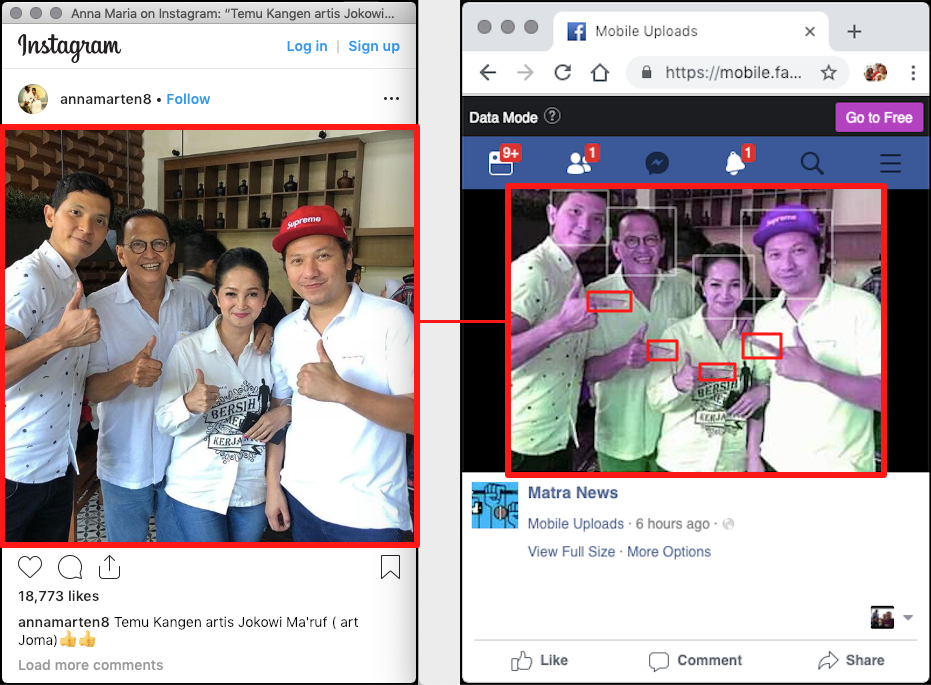Click the Facebook search magnifier icon
Image resolution: width=931 pixels, height=685 pixels.
click(x=812, y=163)
